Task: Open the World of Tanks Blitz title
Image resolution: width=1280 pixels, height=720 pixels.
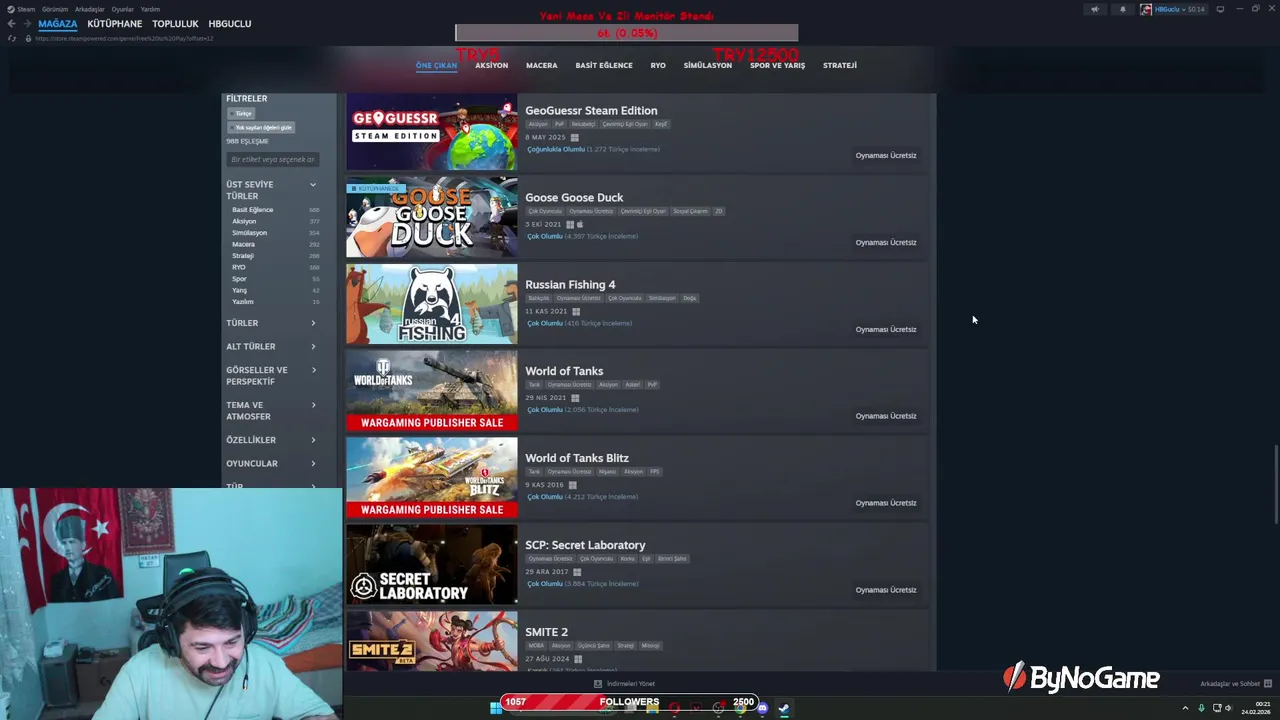Action: point(577,458)
